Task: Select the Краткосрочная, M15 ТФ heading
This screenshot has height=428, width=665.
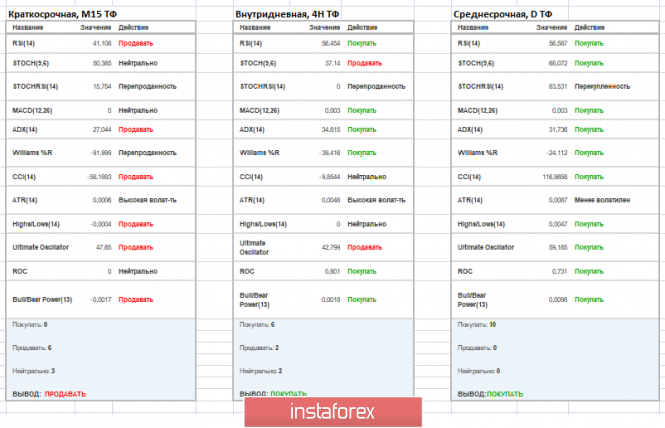Action: (62, 14)
